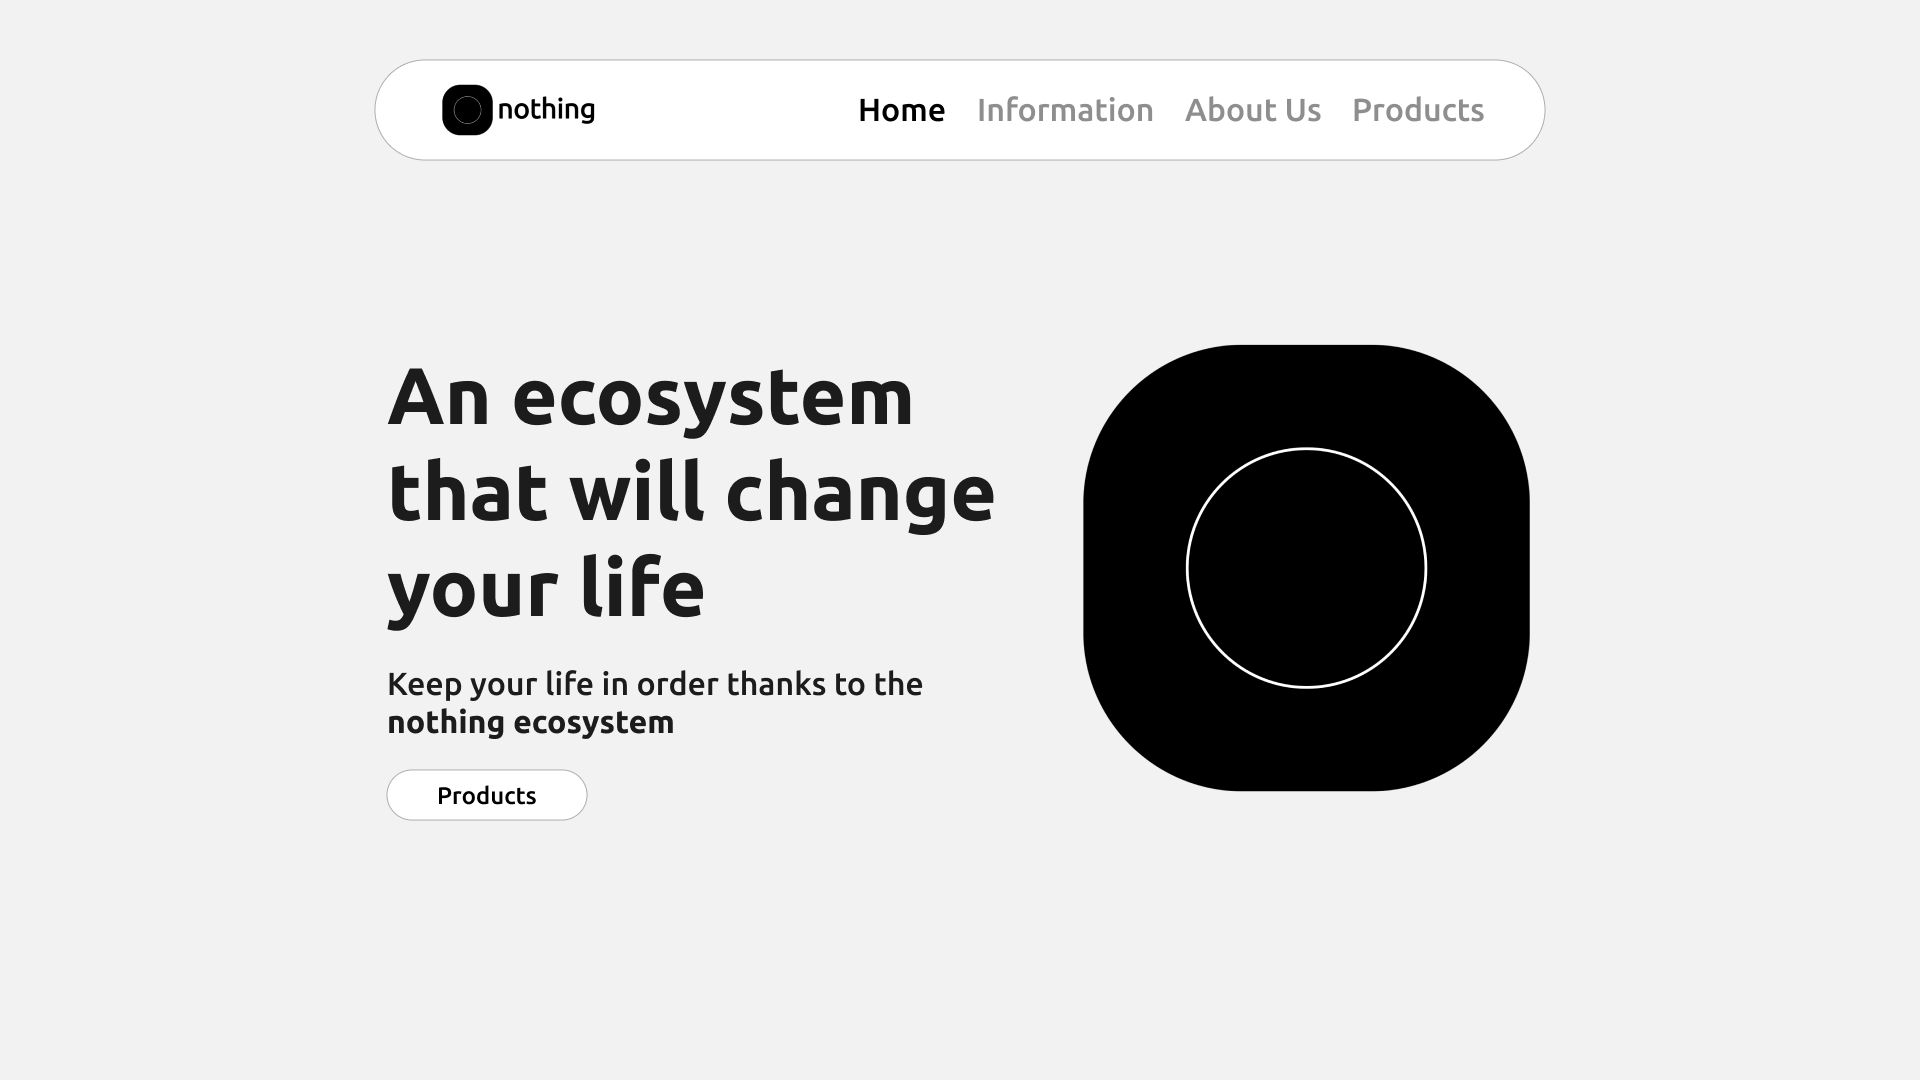This screenshot has width=1920, height=1080.
Task: Open the Information nav item
Action: tap(1065, 110)
